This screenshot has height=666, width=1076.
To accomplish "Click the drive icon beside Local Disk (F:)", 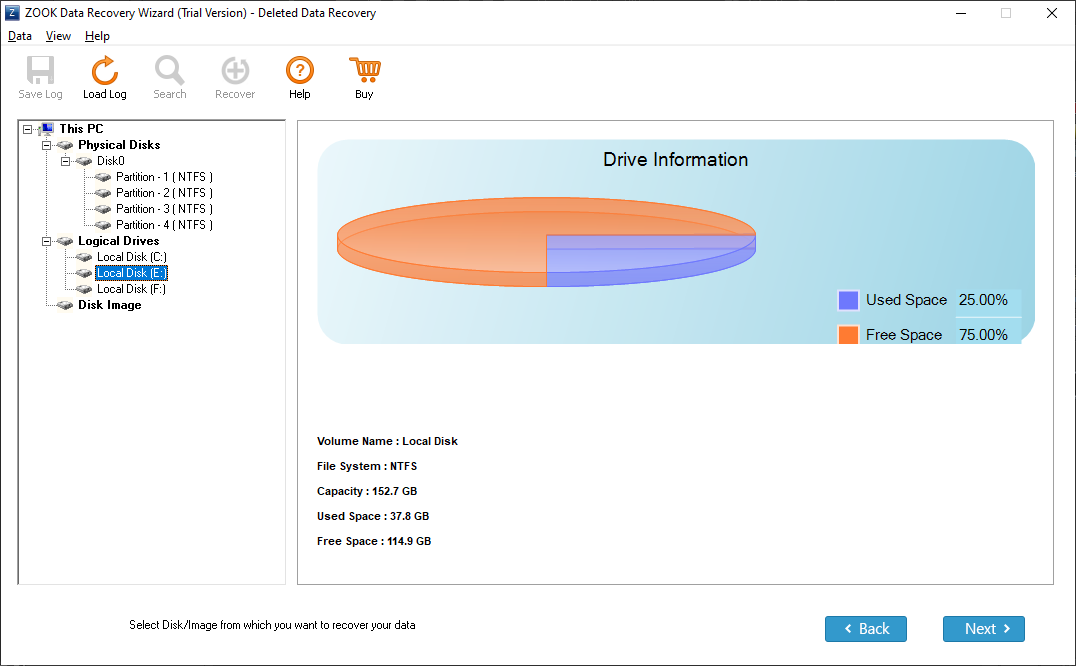I will pos(84,289).
